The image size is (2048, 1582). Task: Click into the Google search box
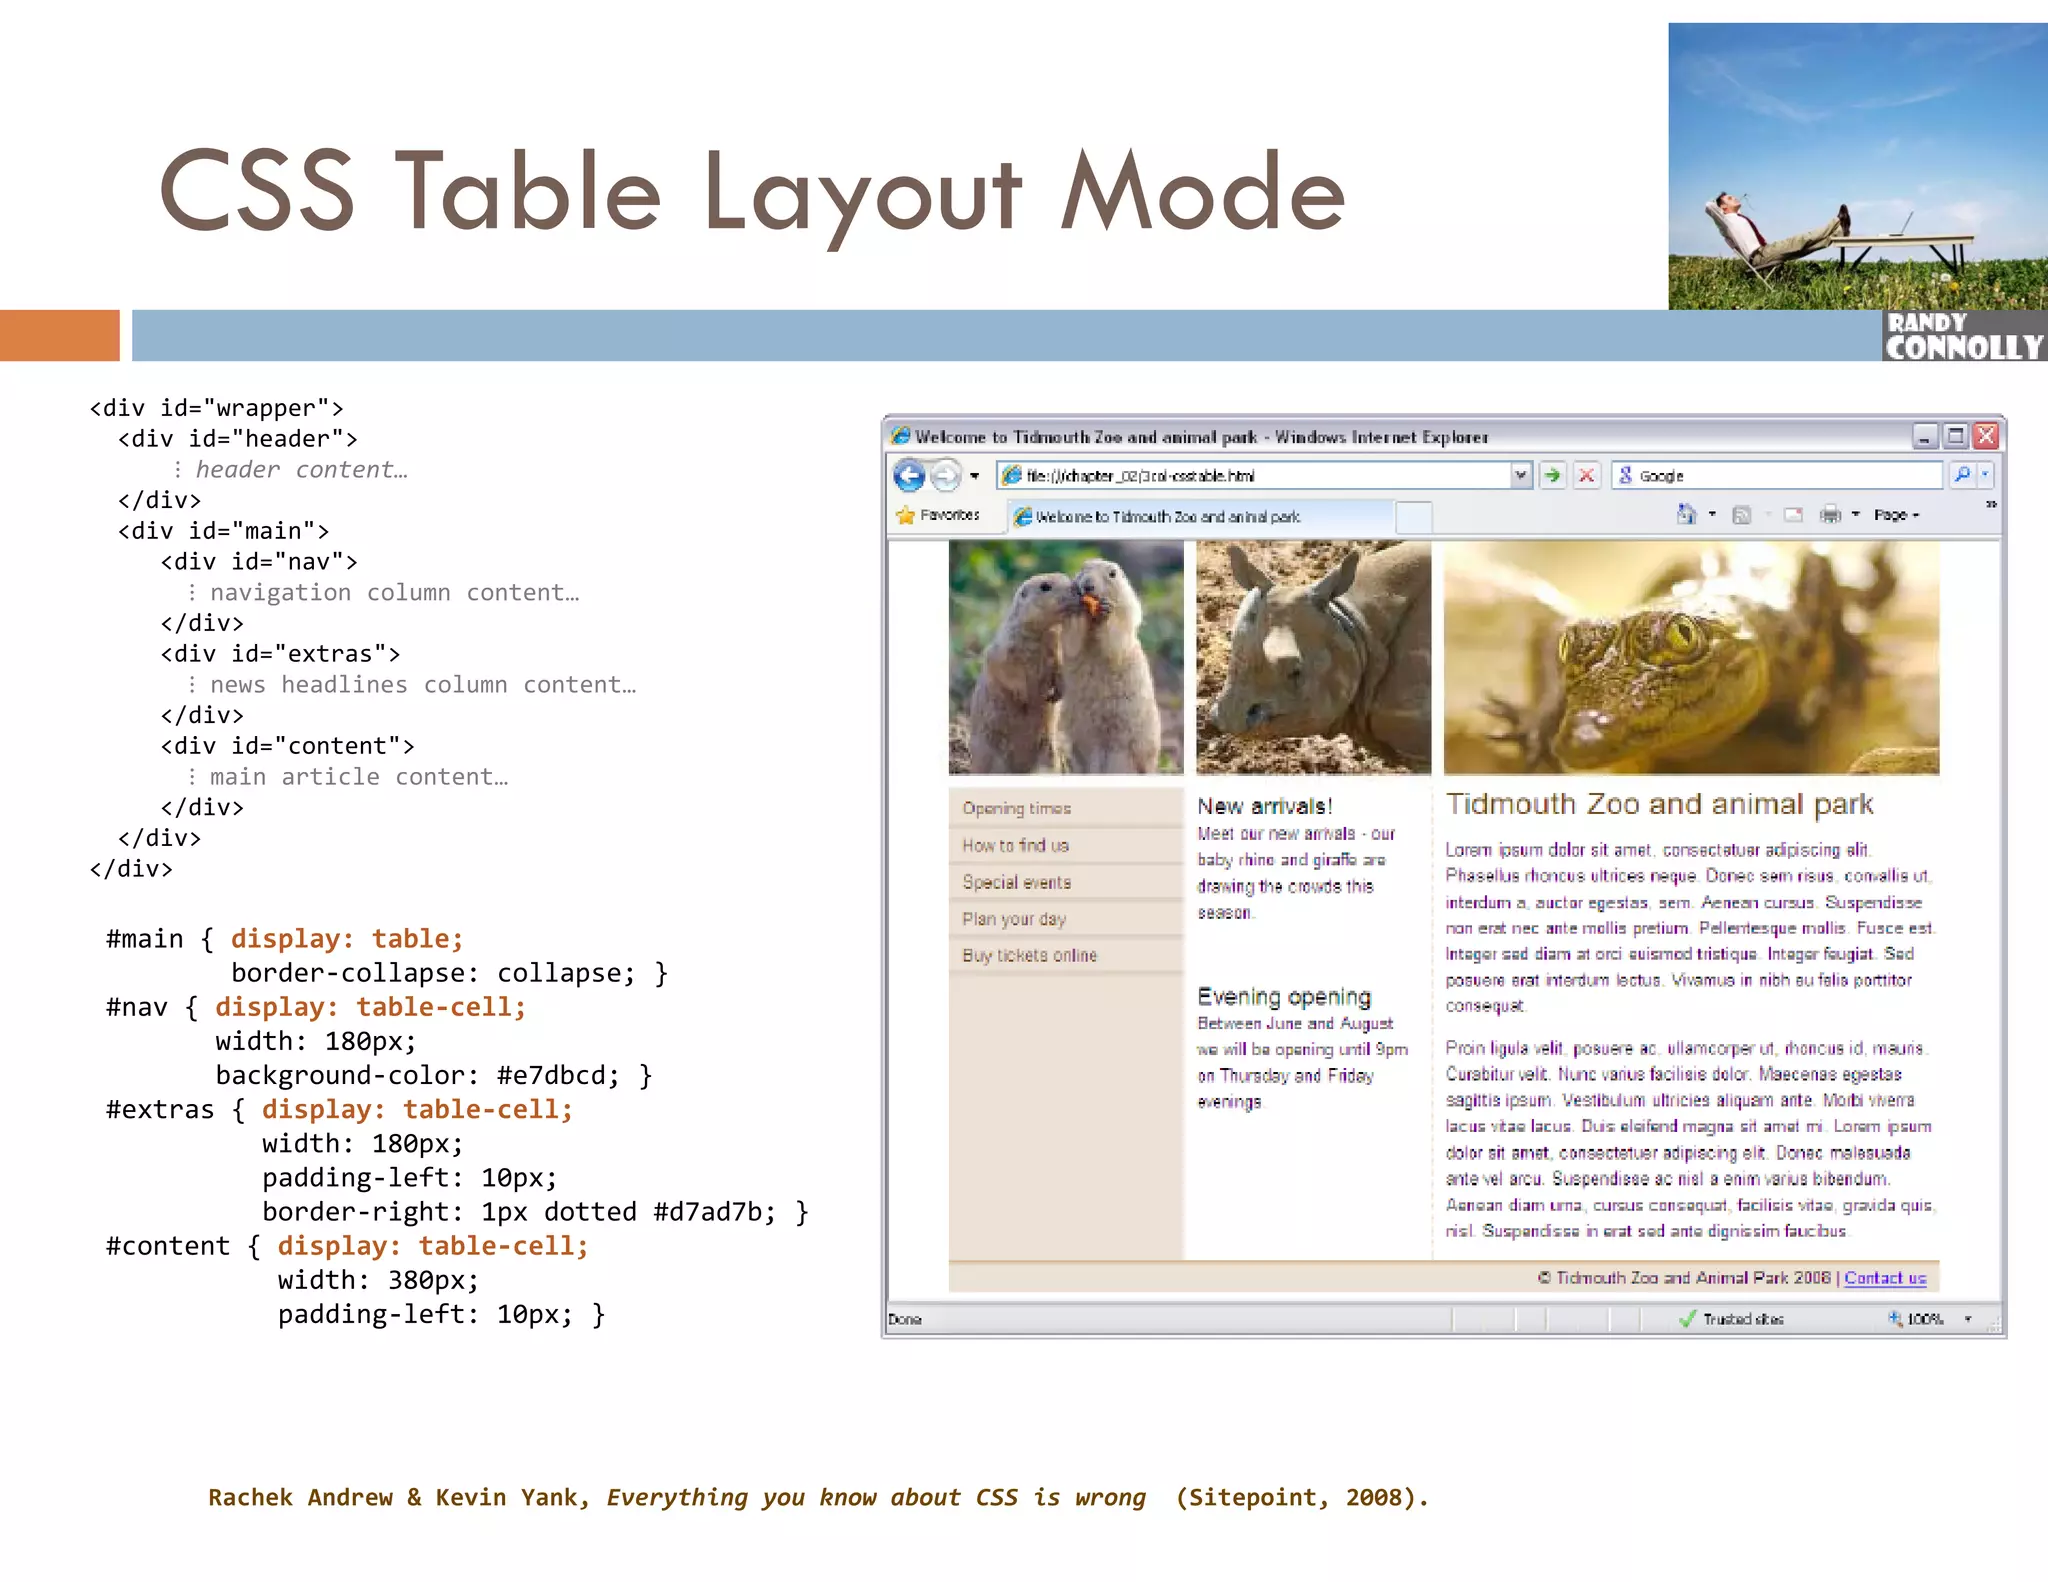1776,476
